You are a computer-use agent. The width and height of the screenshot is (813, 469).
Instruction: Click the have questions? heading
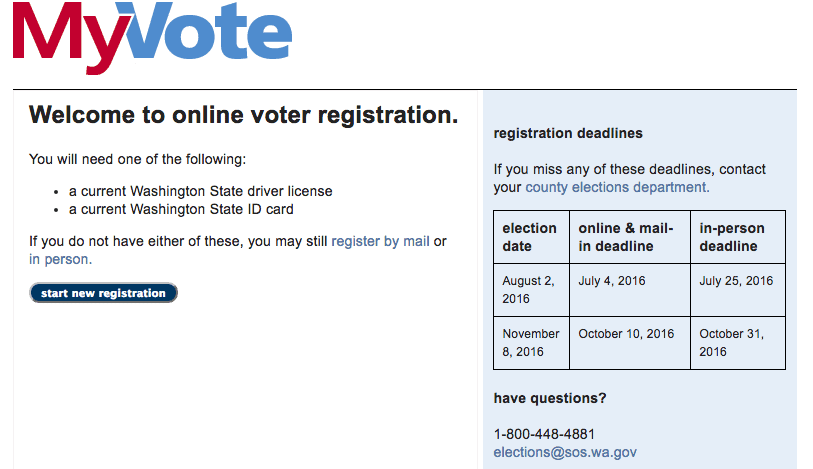(550, 398)
